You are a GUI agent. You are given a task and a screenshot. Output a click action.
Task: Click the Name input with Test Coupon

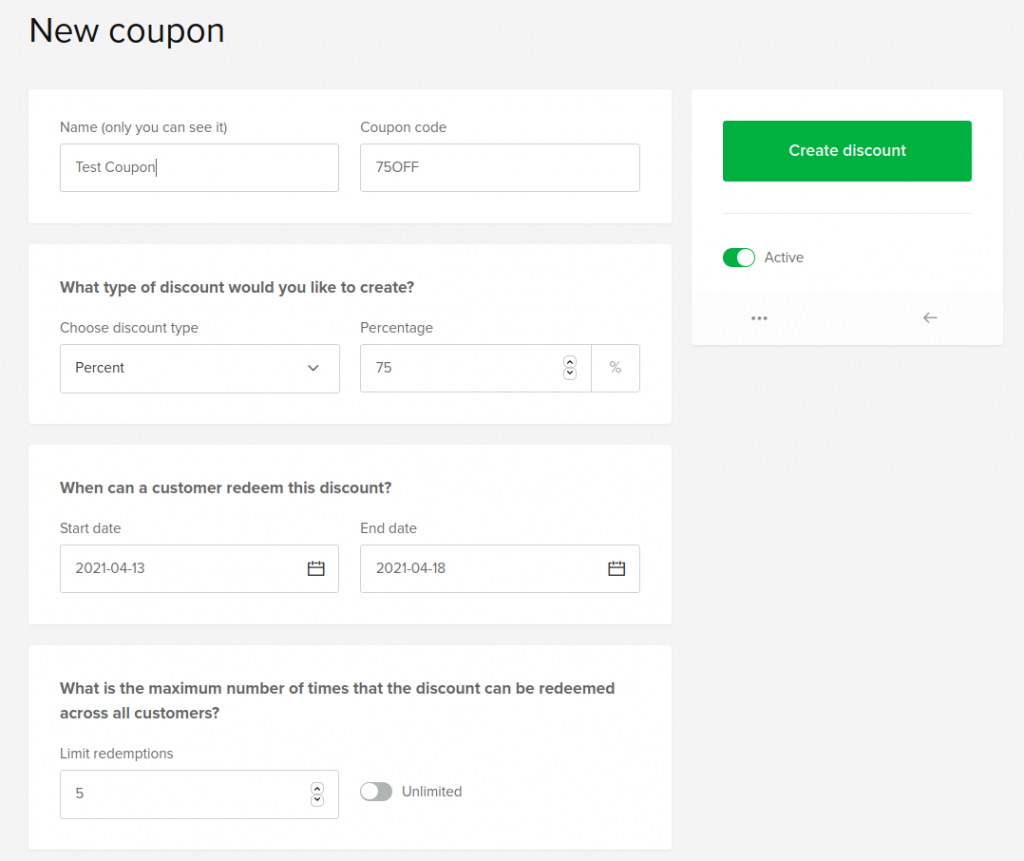point(199,168)
